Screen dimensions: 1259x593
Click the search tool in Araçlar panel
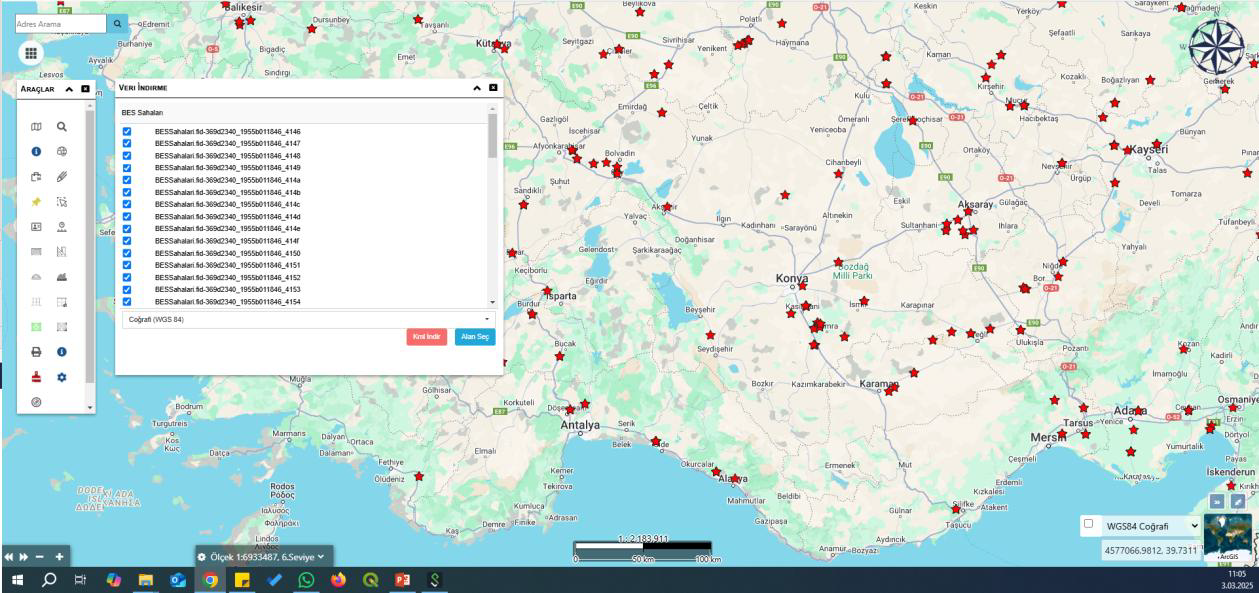pos(61,127)
